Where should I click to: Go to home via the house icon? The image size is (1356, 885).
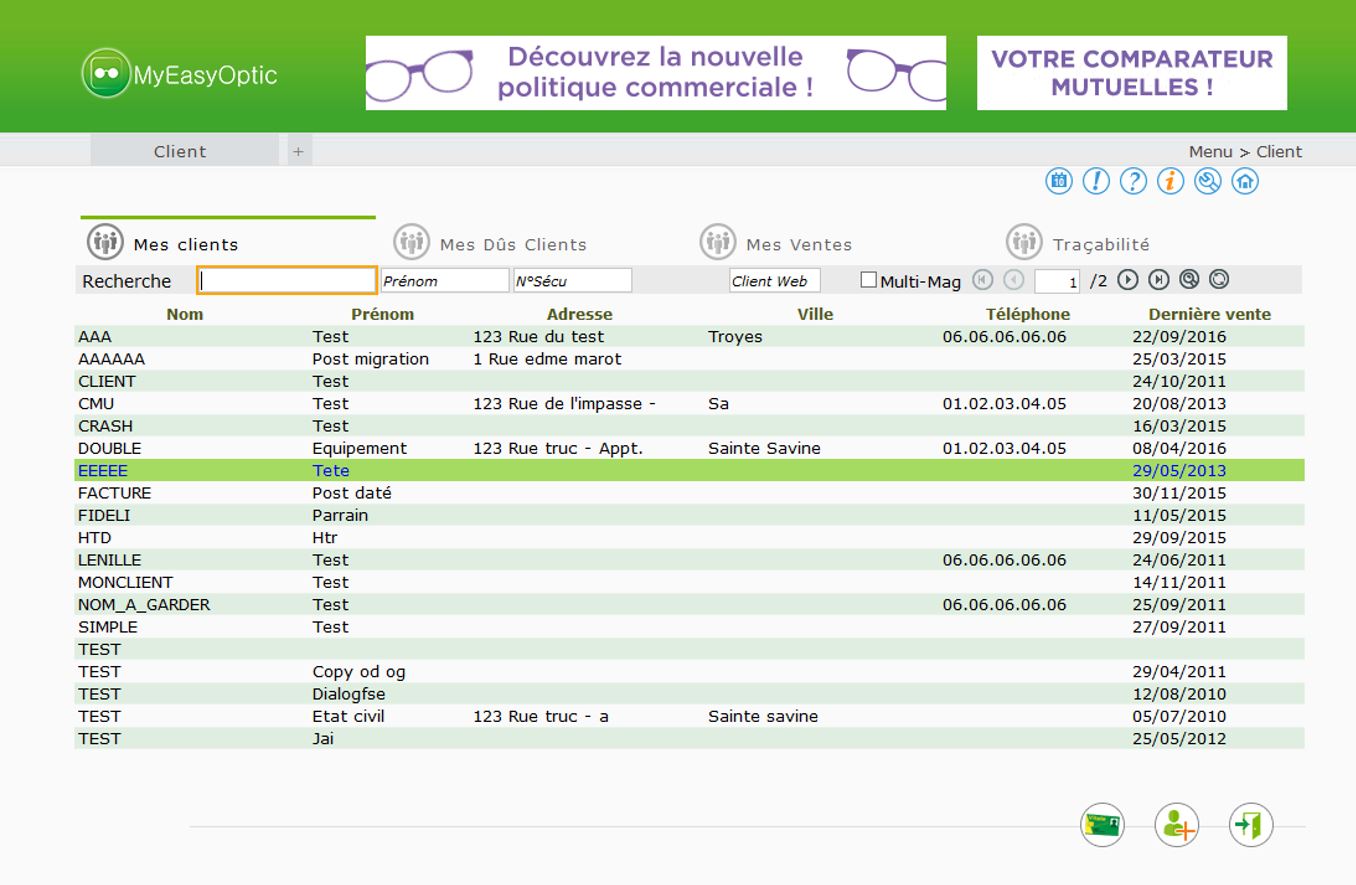pos(1245,181)
